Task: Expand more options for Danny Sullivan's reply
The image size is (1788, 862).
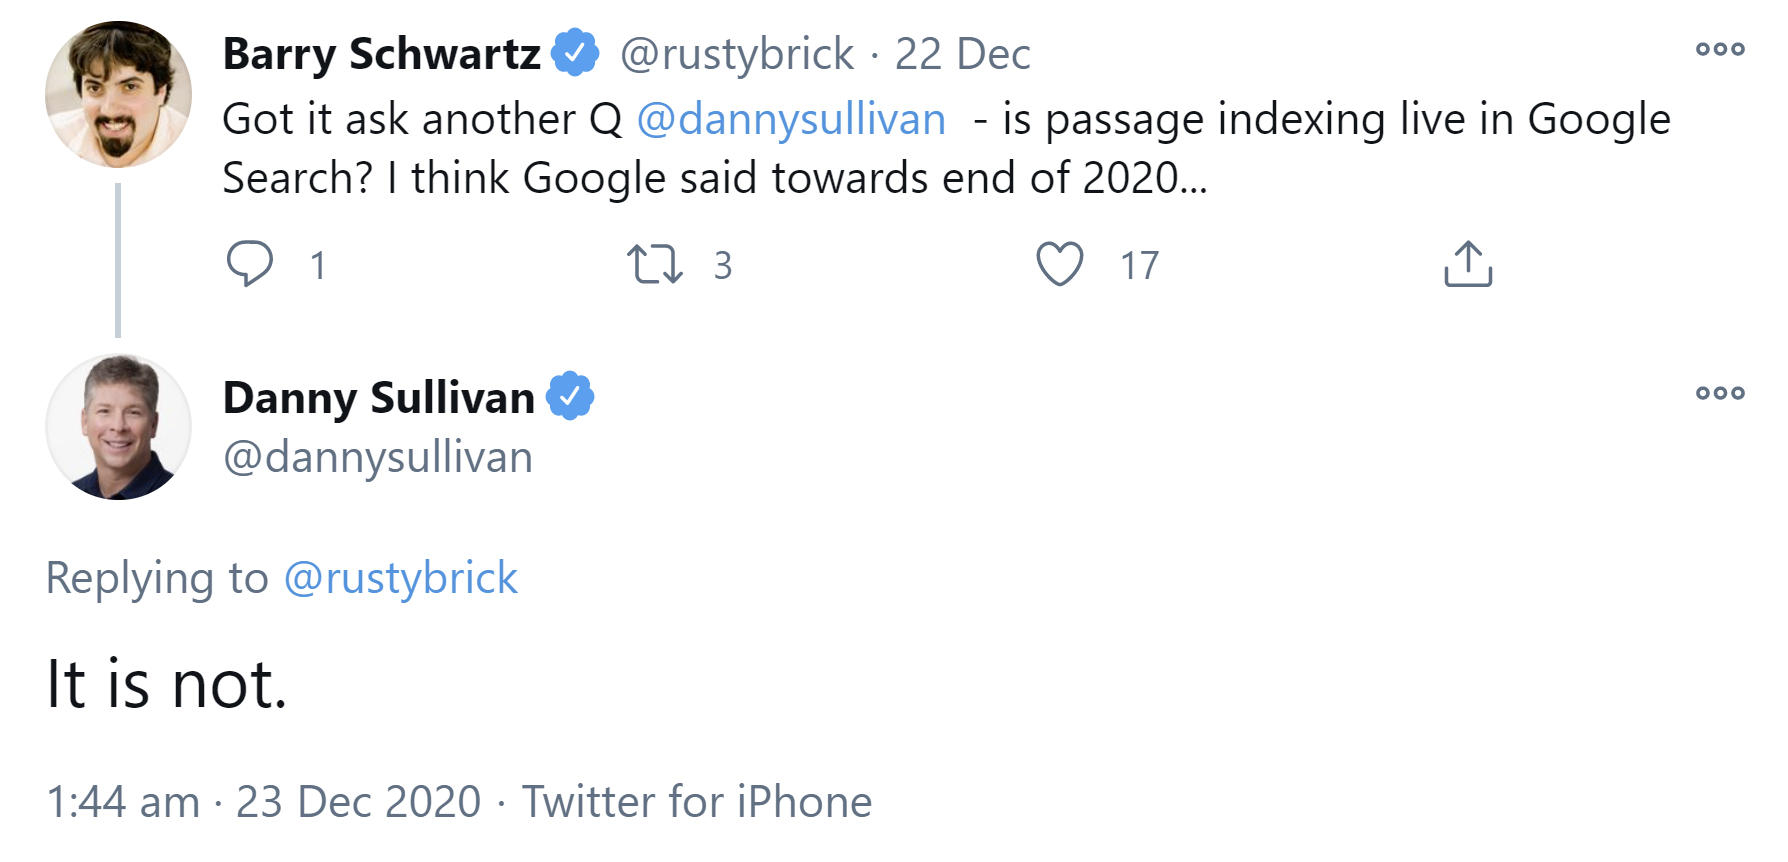Action: coord(1721,393)
